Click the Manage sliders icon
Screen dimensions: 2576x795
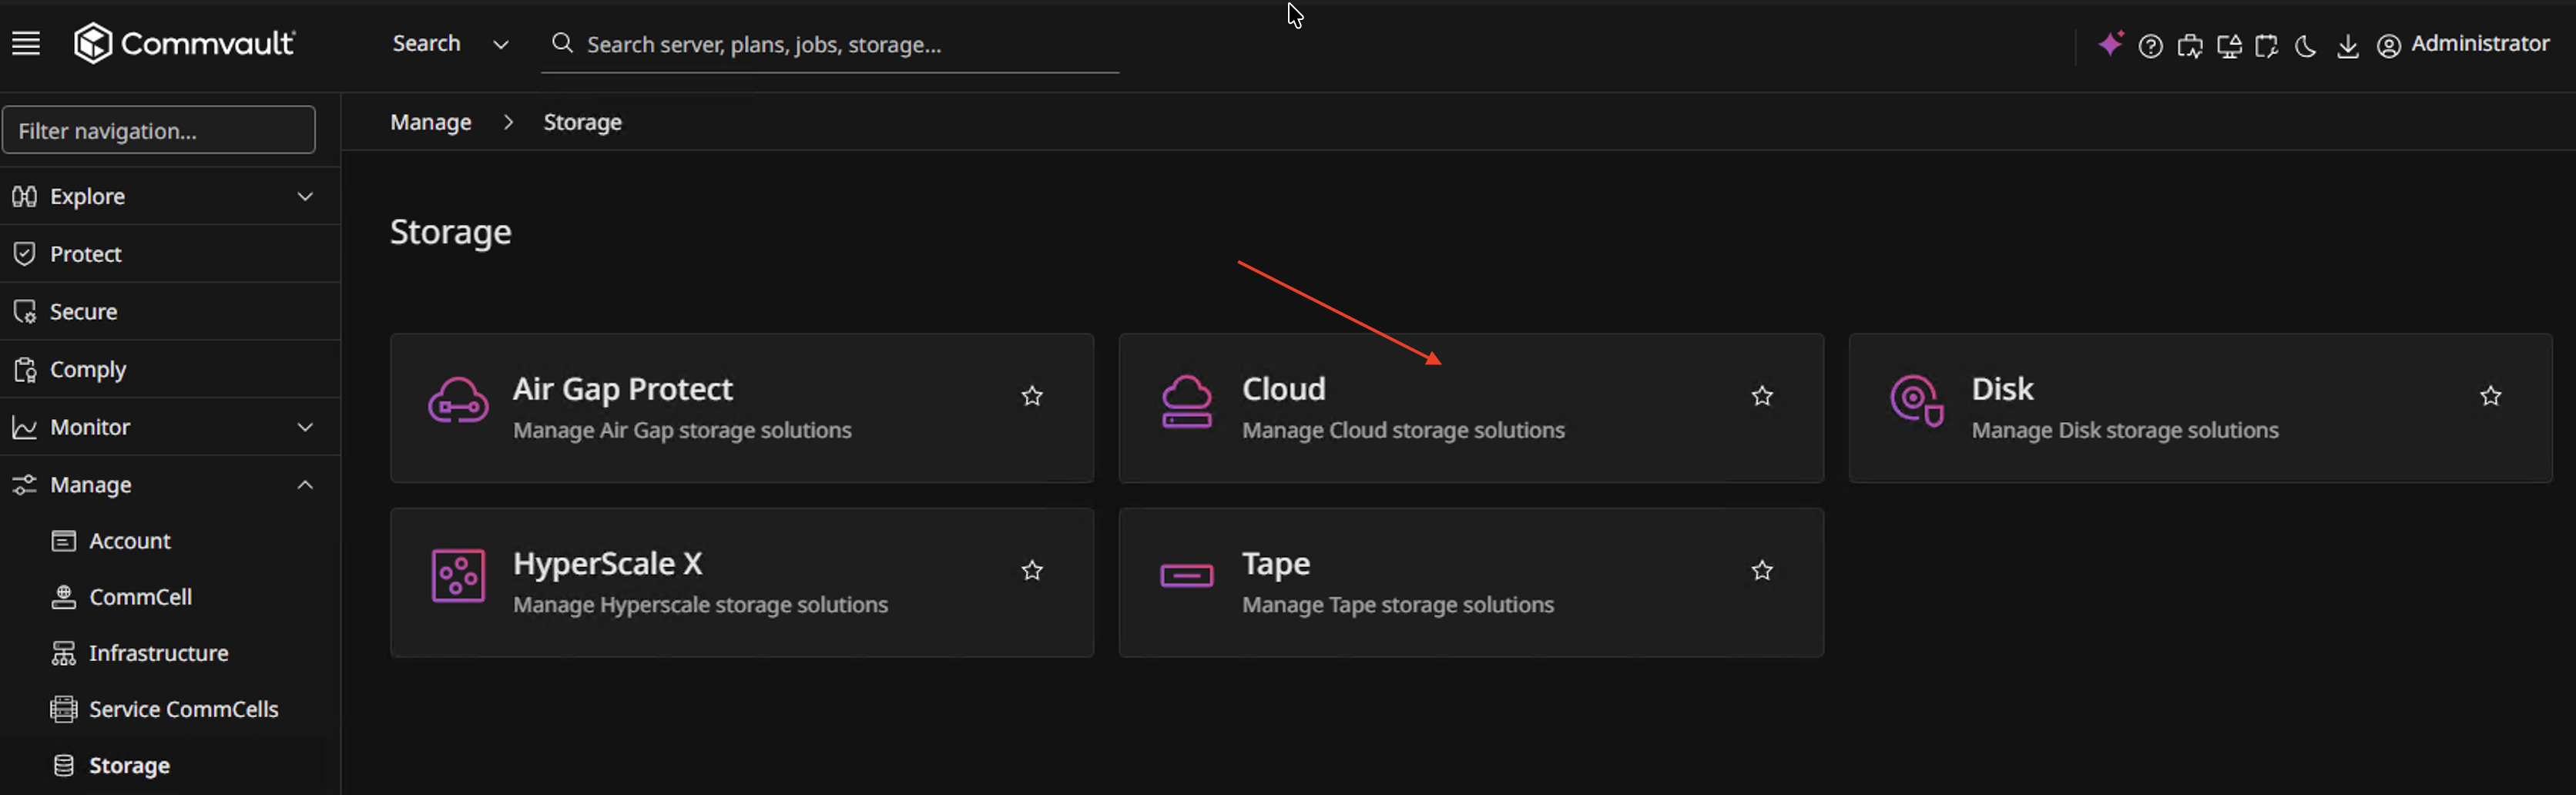[x=24, y=485]
